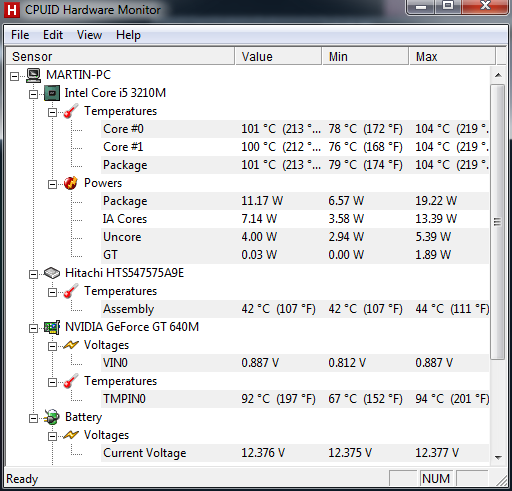Screen dimensions: 512x491
Task: Click the NUM status bar indicator
Action: tap(436, 479)
